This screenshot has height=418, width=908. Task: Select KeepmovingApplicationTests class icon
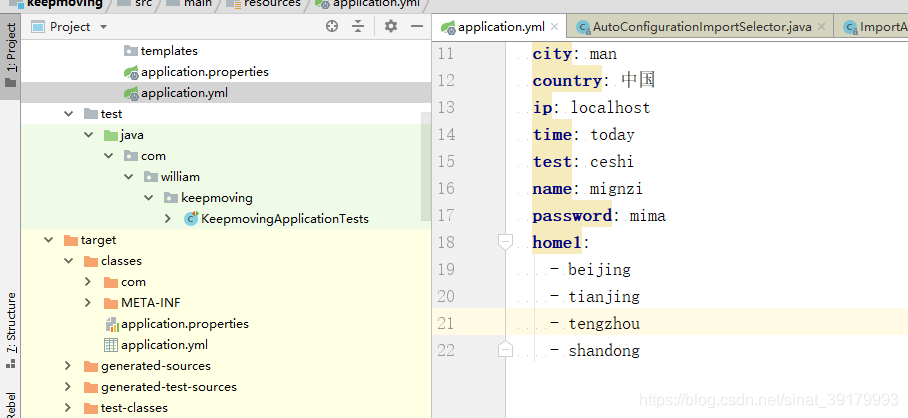(191, 219)
